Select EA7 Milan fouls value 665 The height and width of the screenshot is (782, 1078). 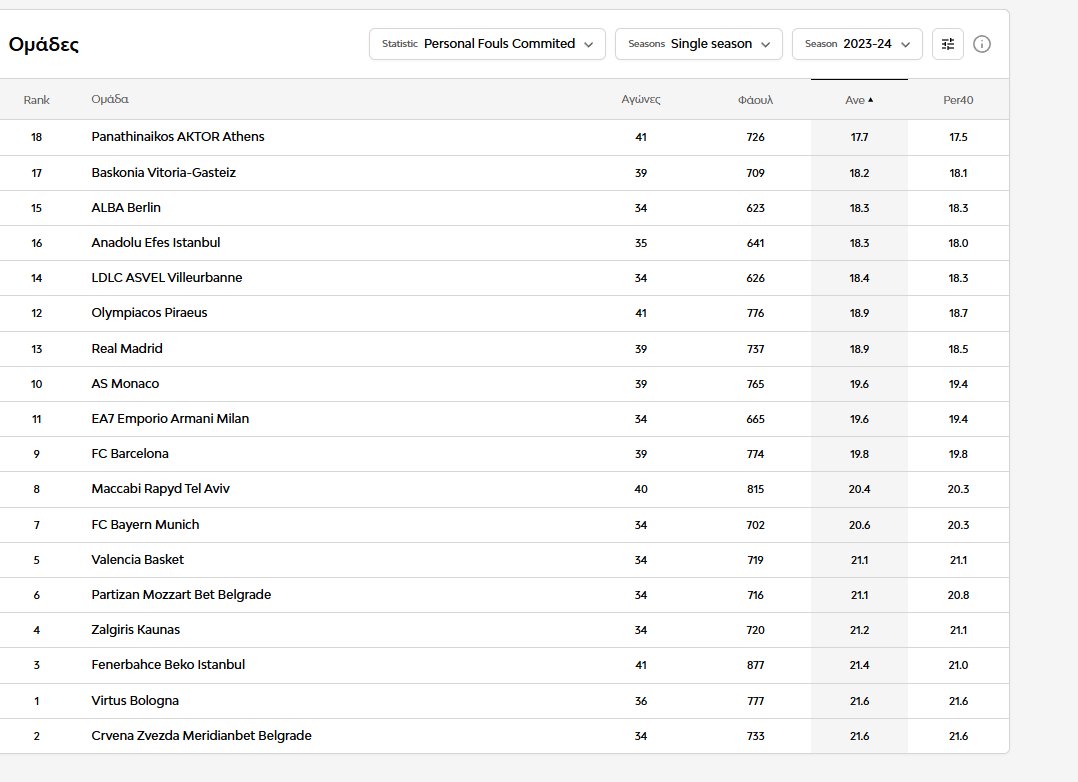coord(755,419)
